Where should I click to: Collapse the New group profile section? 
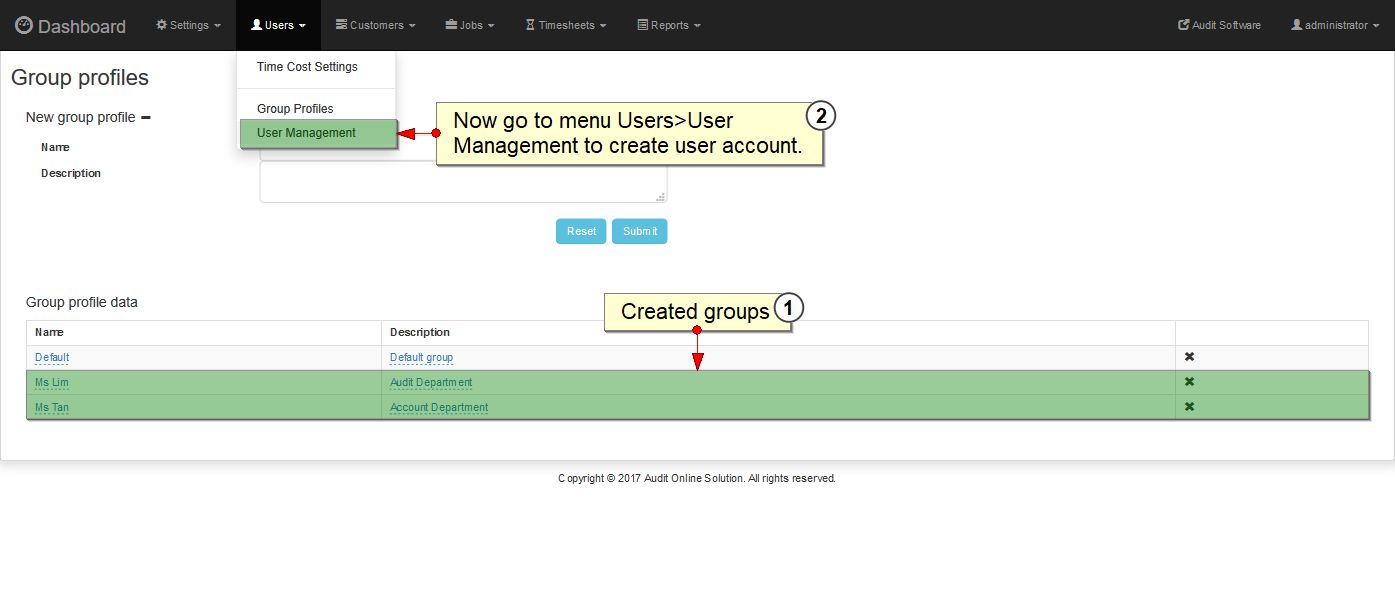tap(146, 117)
